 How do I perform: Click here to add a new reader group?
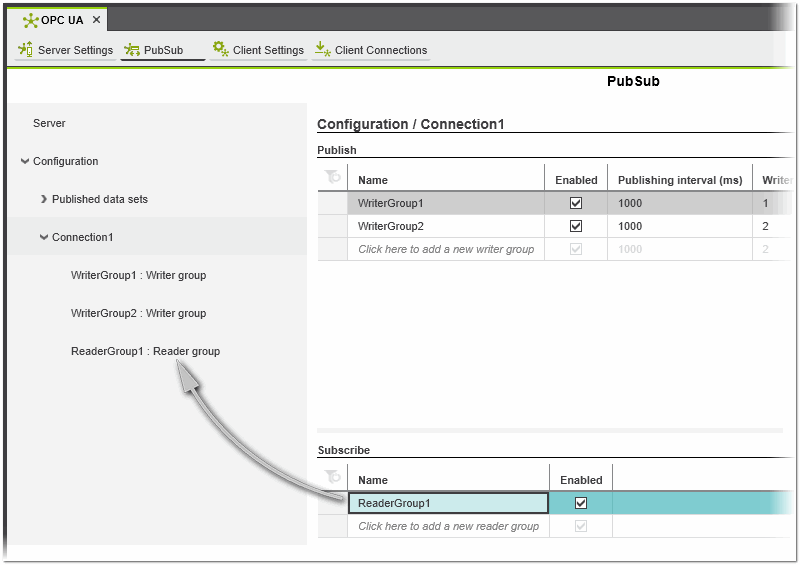click(448, 526)
